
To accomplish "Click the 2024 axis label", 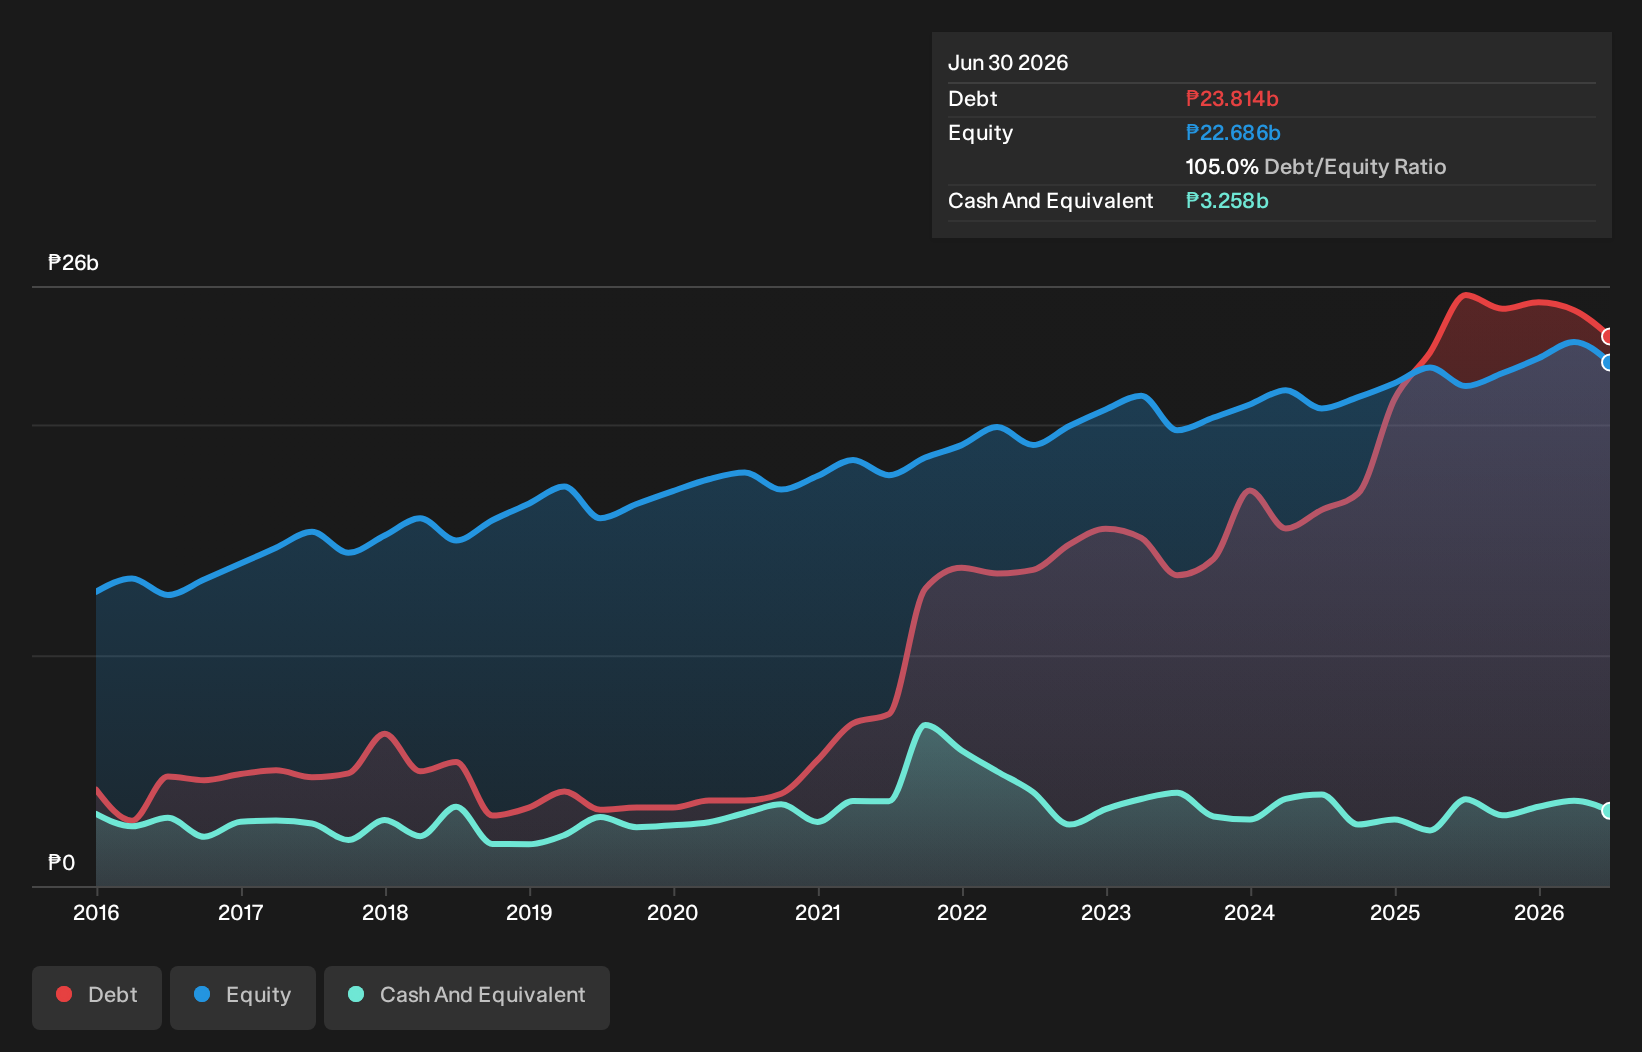I will pos(1250,912).
